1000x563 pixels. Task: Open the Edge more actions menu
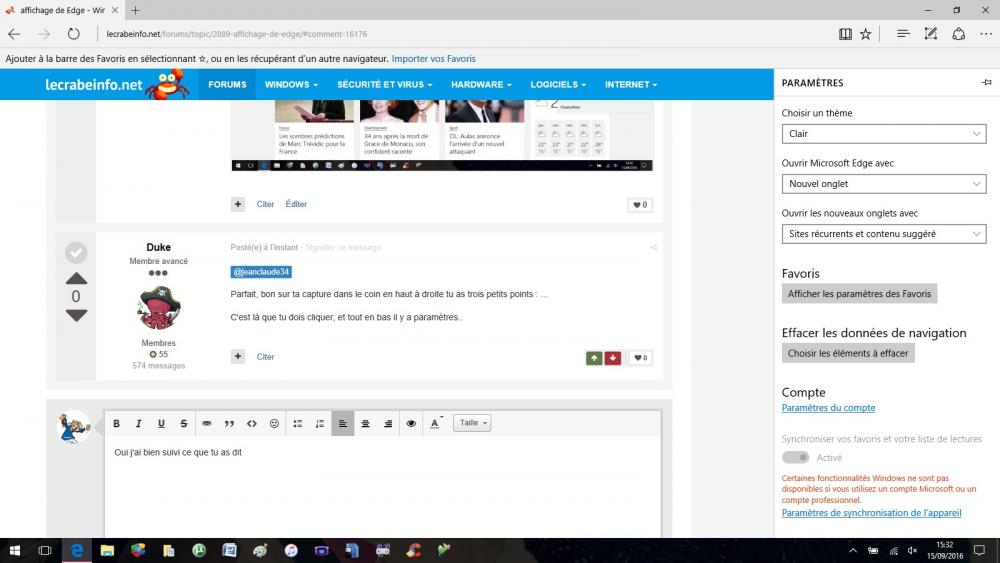(986, 34)
